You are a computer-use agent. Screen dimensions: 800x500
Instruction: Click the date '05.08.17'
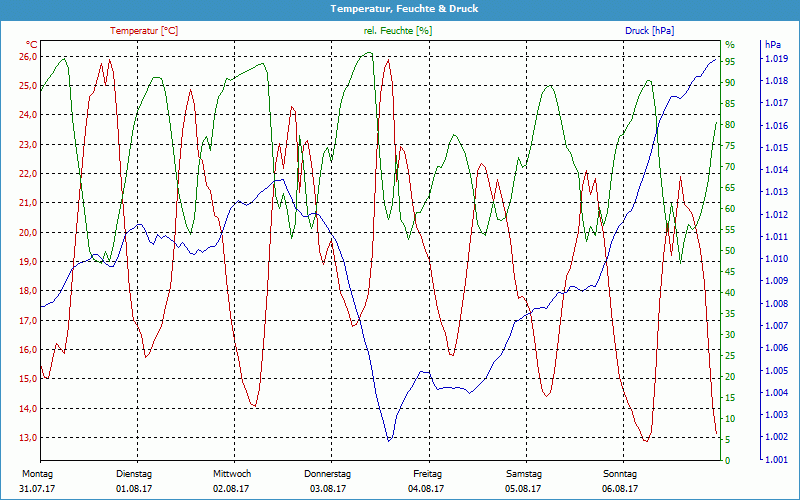click(x=523, y=489)
